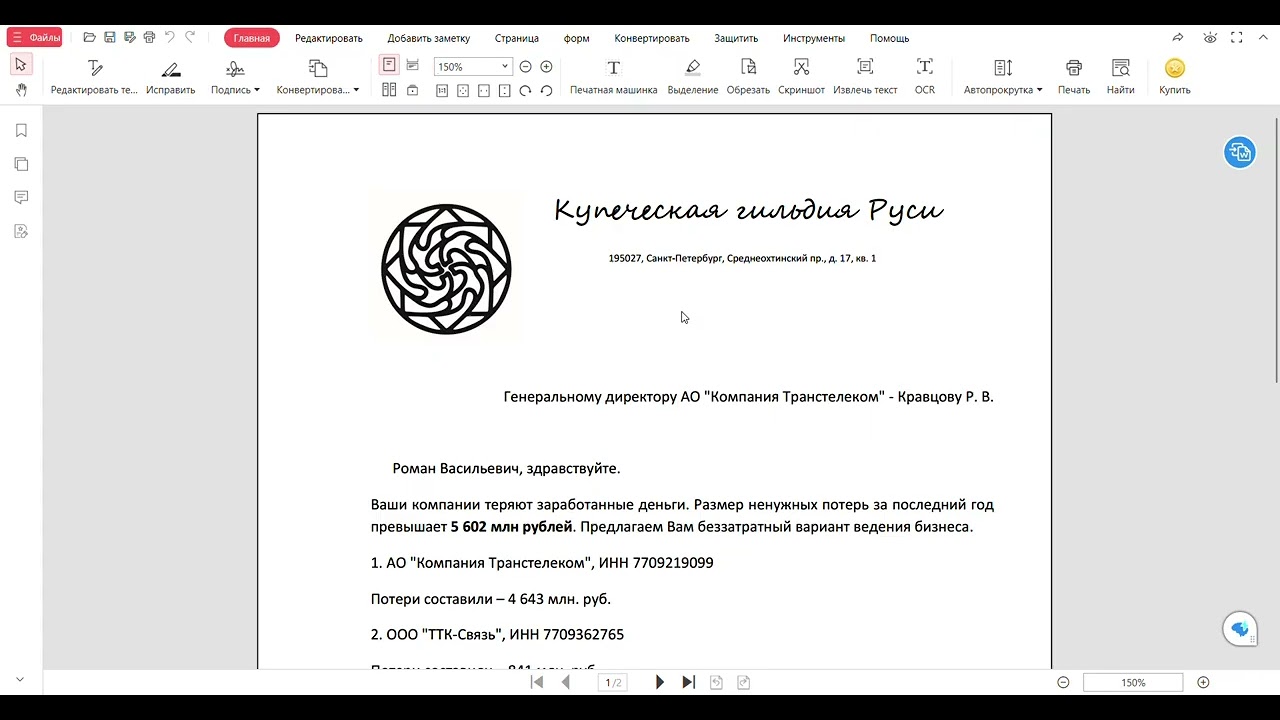Image resolution: width=1280 pixels, height=720 pixels.
Task: Open the Страница tab
Action: click(x=517, y=38)
